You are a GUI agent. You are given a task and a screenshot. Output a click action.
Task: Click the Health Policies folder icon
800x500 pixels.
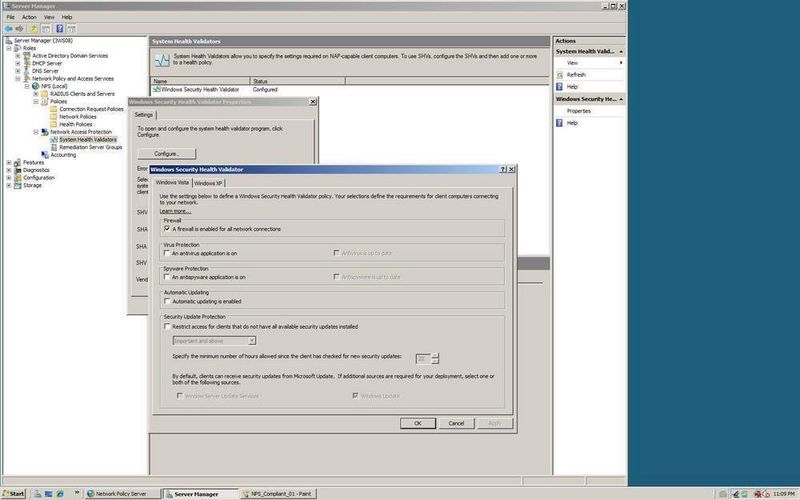tap(54, 124)
